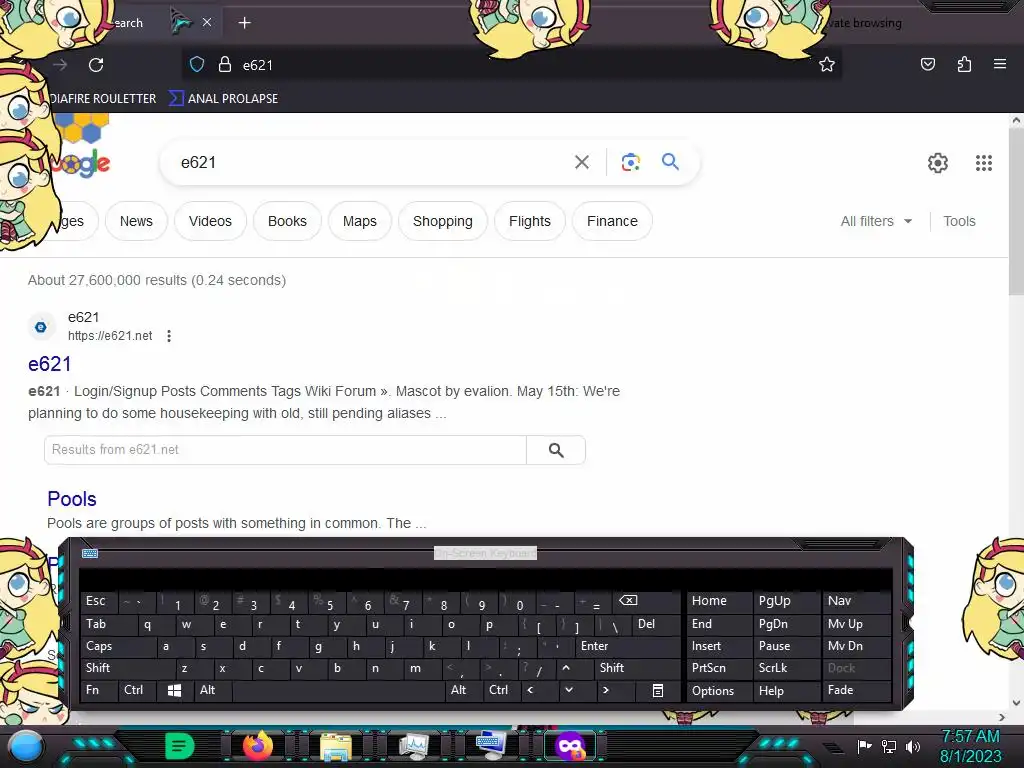This screenshot has height=768, width=1024.
Task: Open the Tools search options
Action: (x=959, y=221)
